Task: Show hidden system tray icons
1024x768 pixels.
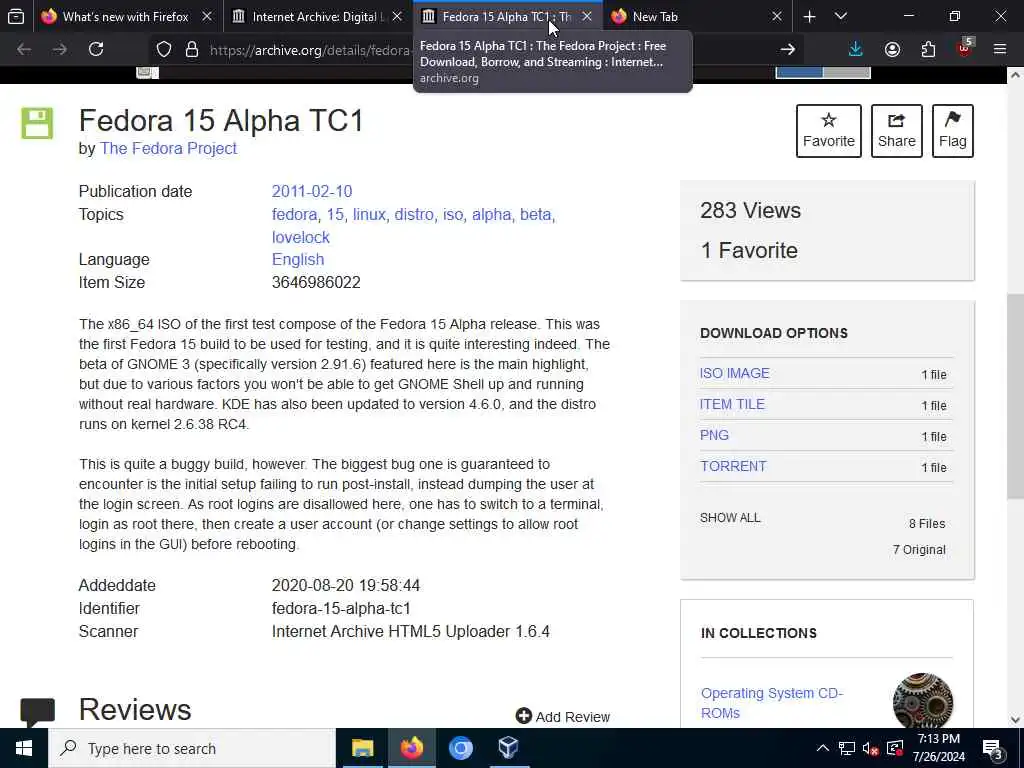Action: 823,748
